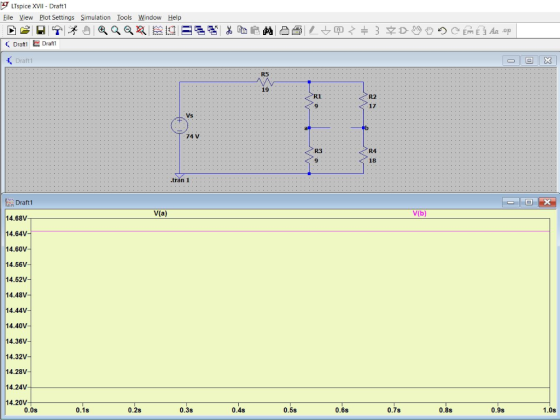This screenshot has height=420, width=560.
Task: Click the Drag hand icon
Action: click(x=429, y=31)
